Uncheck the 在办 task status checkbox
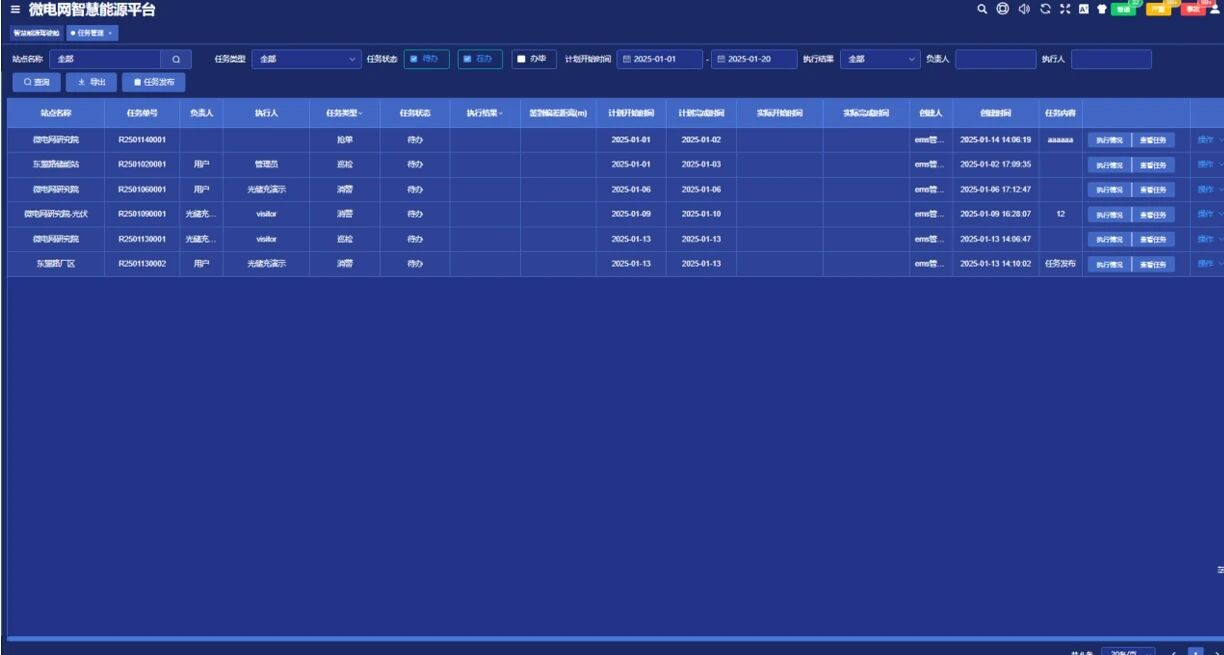 click(x=467, y=59)
